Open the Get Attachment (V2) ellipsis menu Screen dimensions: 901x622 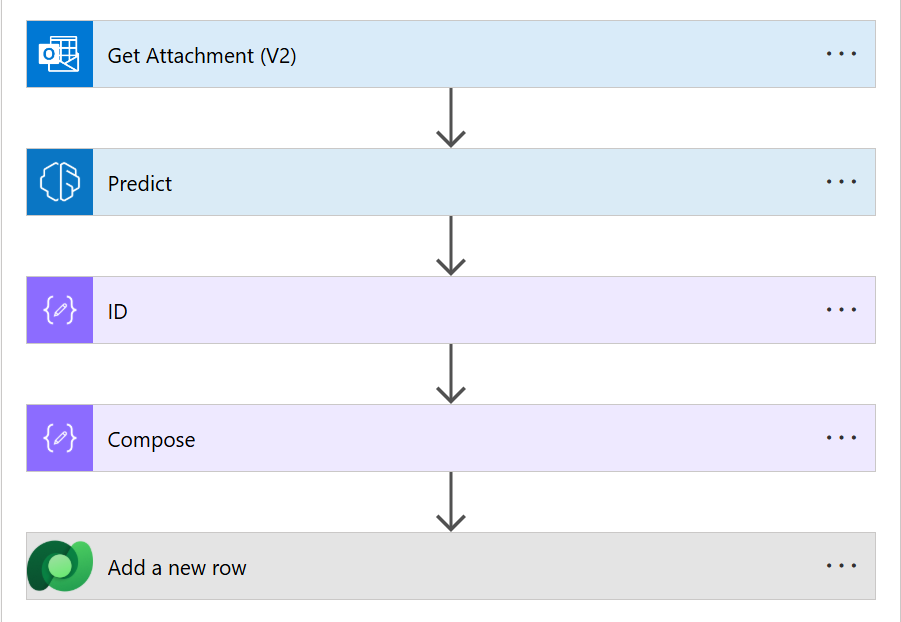pyautogui.click(x=841, y=54)
